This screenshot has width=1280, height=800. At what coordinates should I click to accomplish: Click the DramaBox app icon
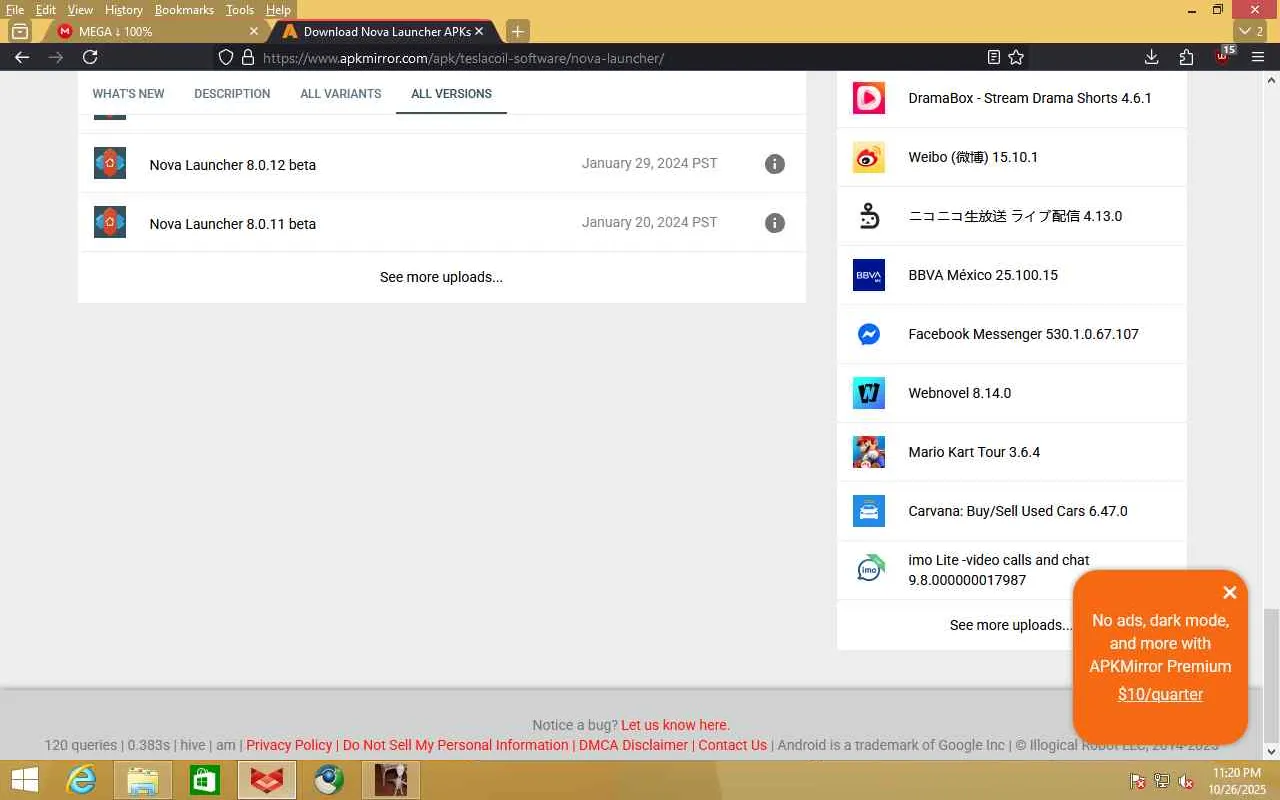click(869, 98)
